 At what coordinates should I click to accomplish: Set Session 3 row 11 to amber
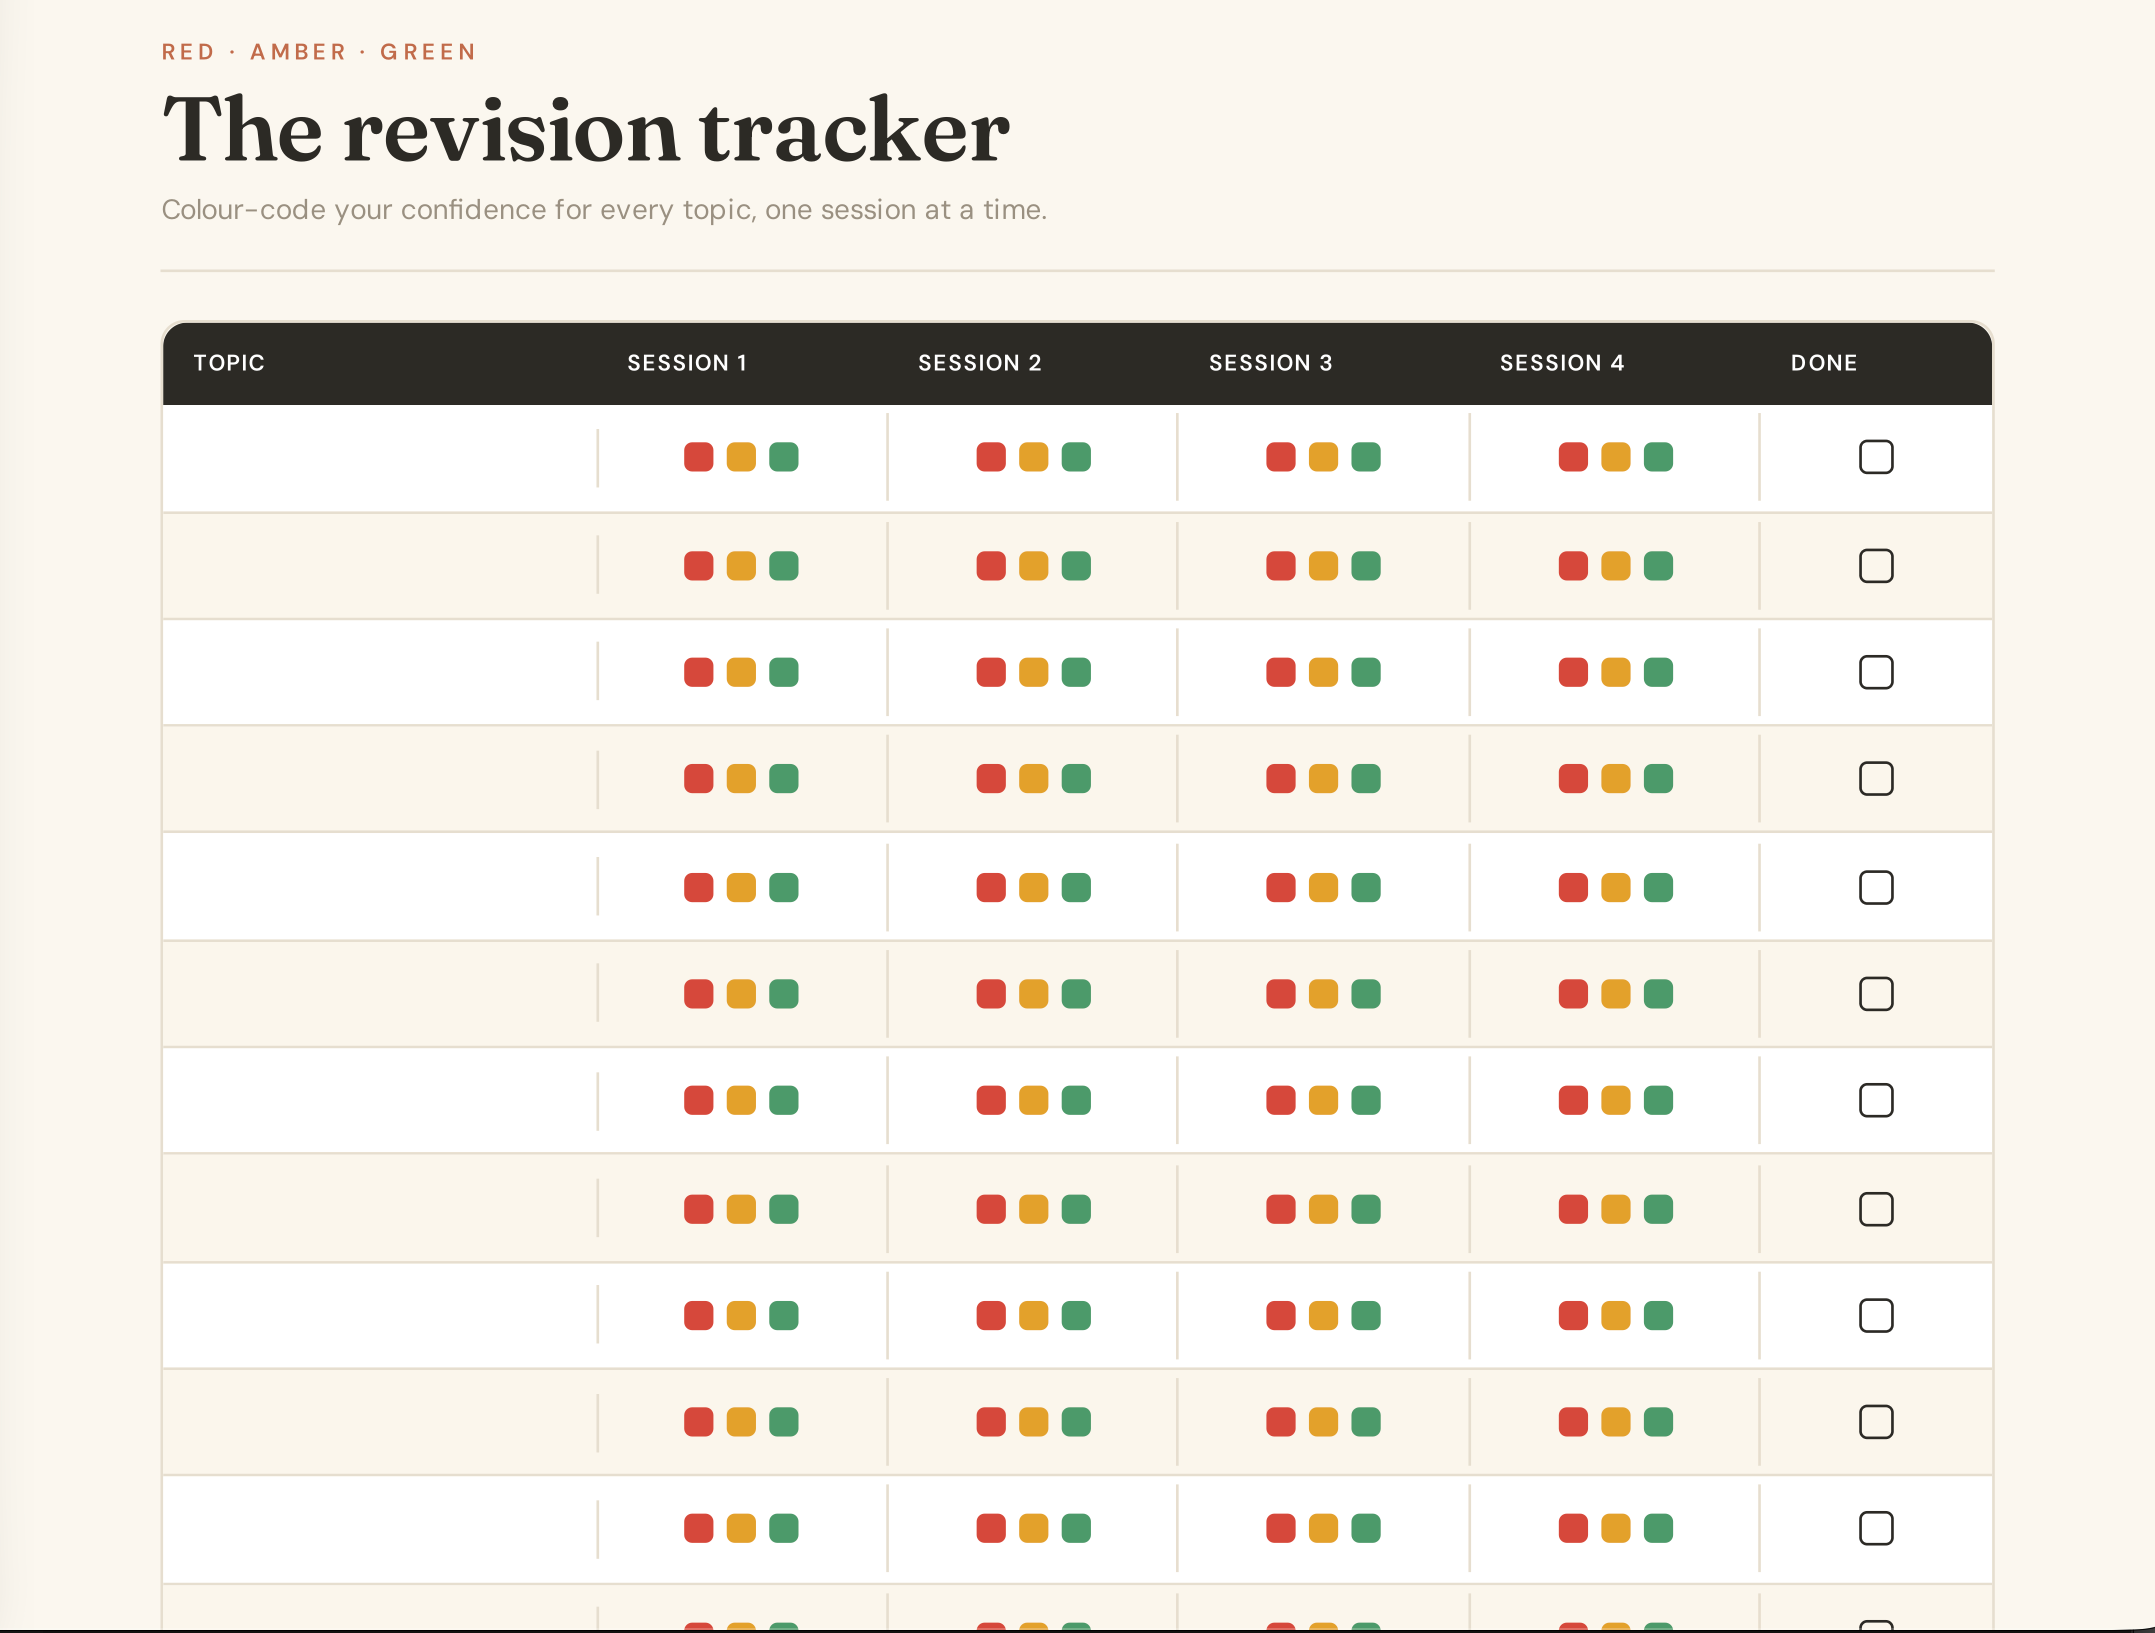1324,1528
